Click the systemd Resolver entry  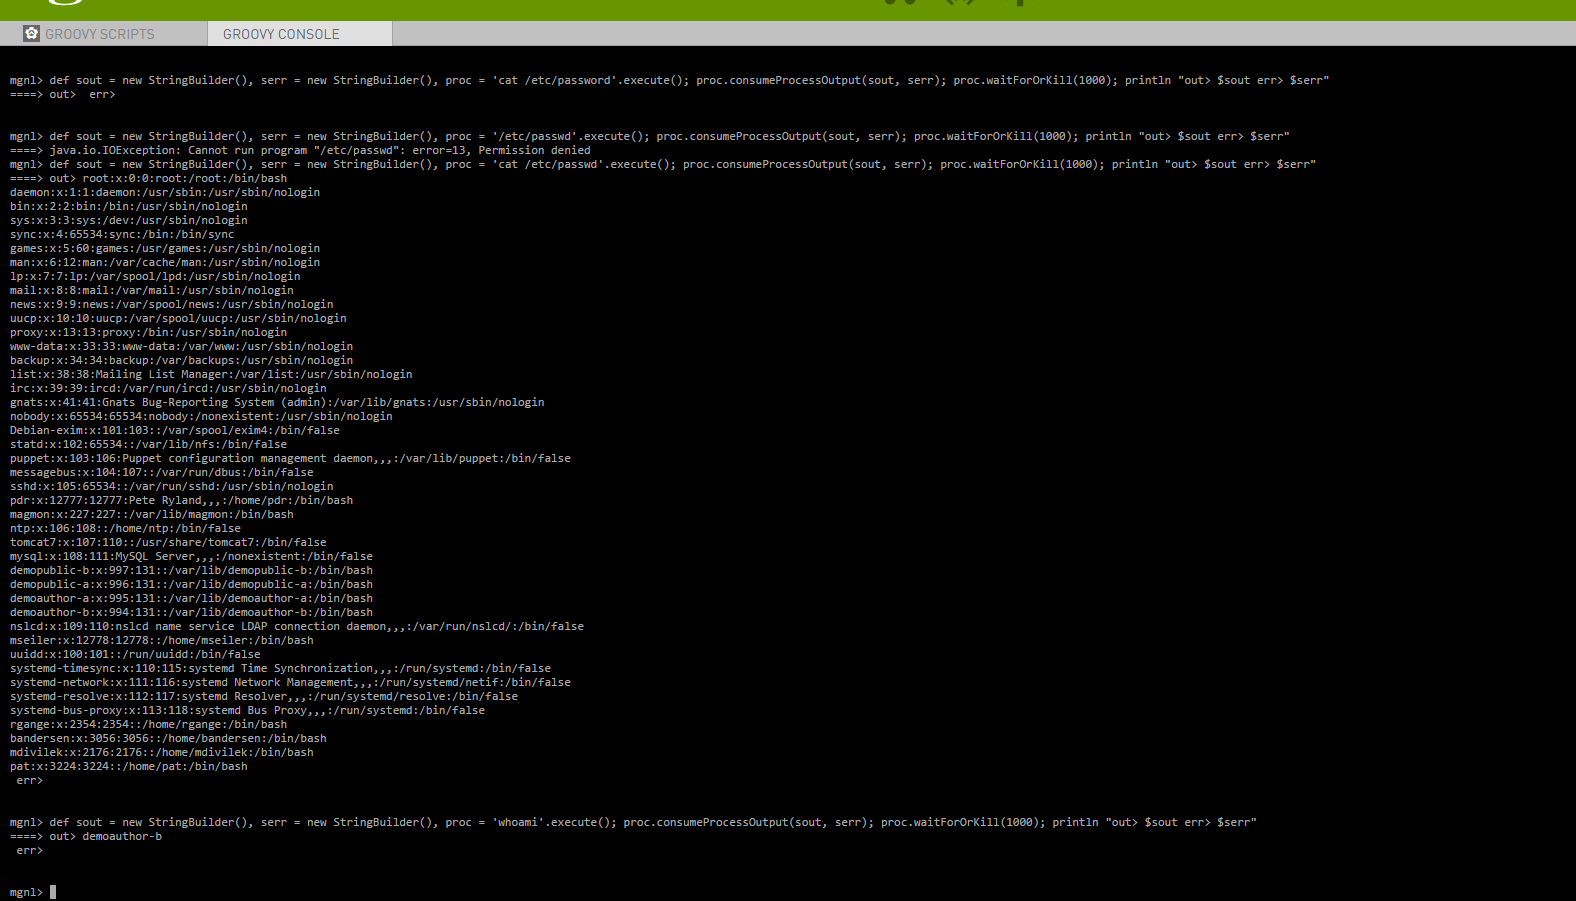(264, 696)
